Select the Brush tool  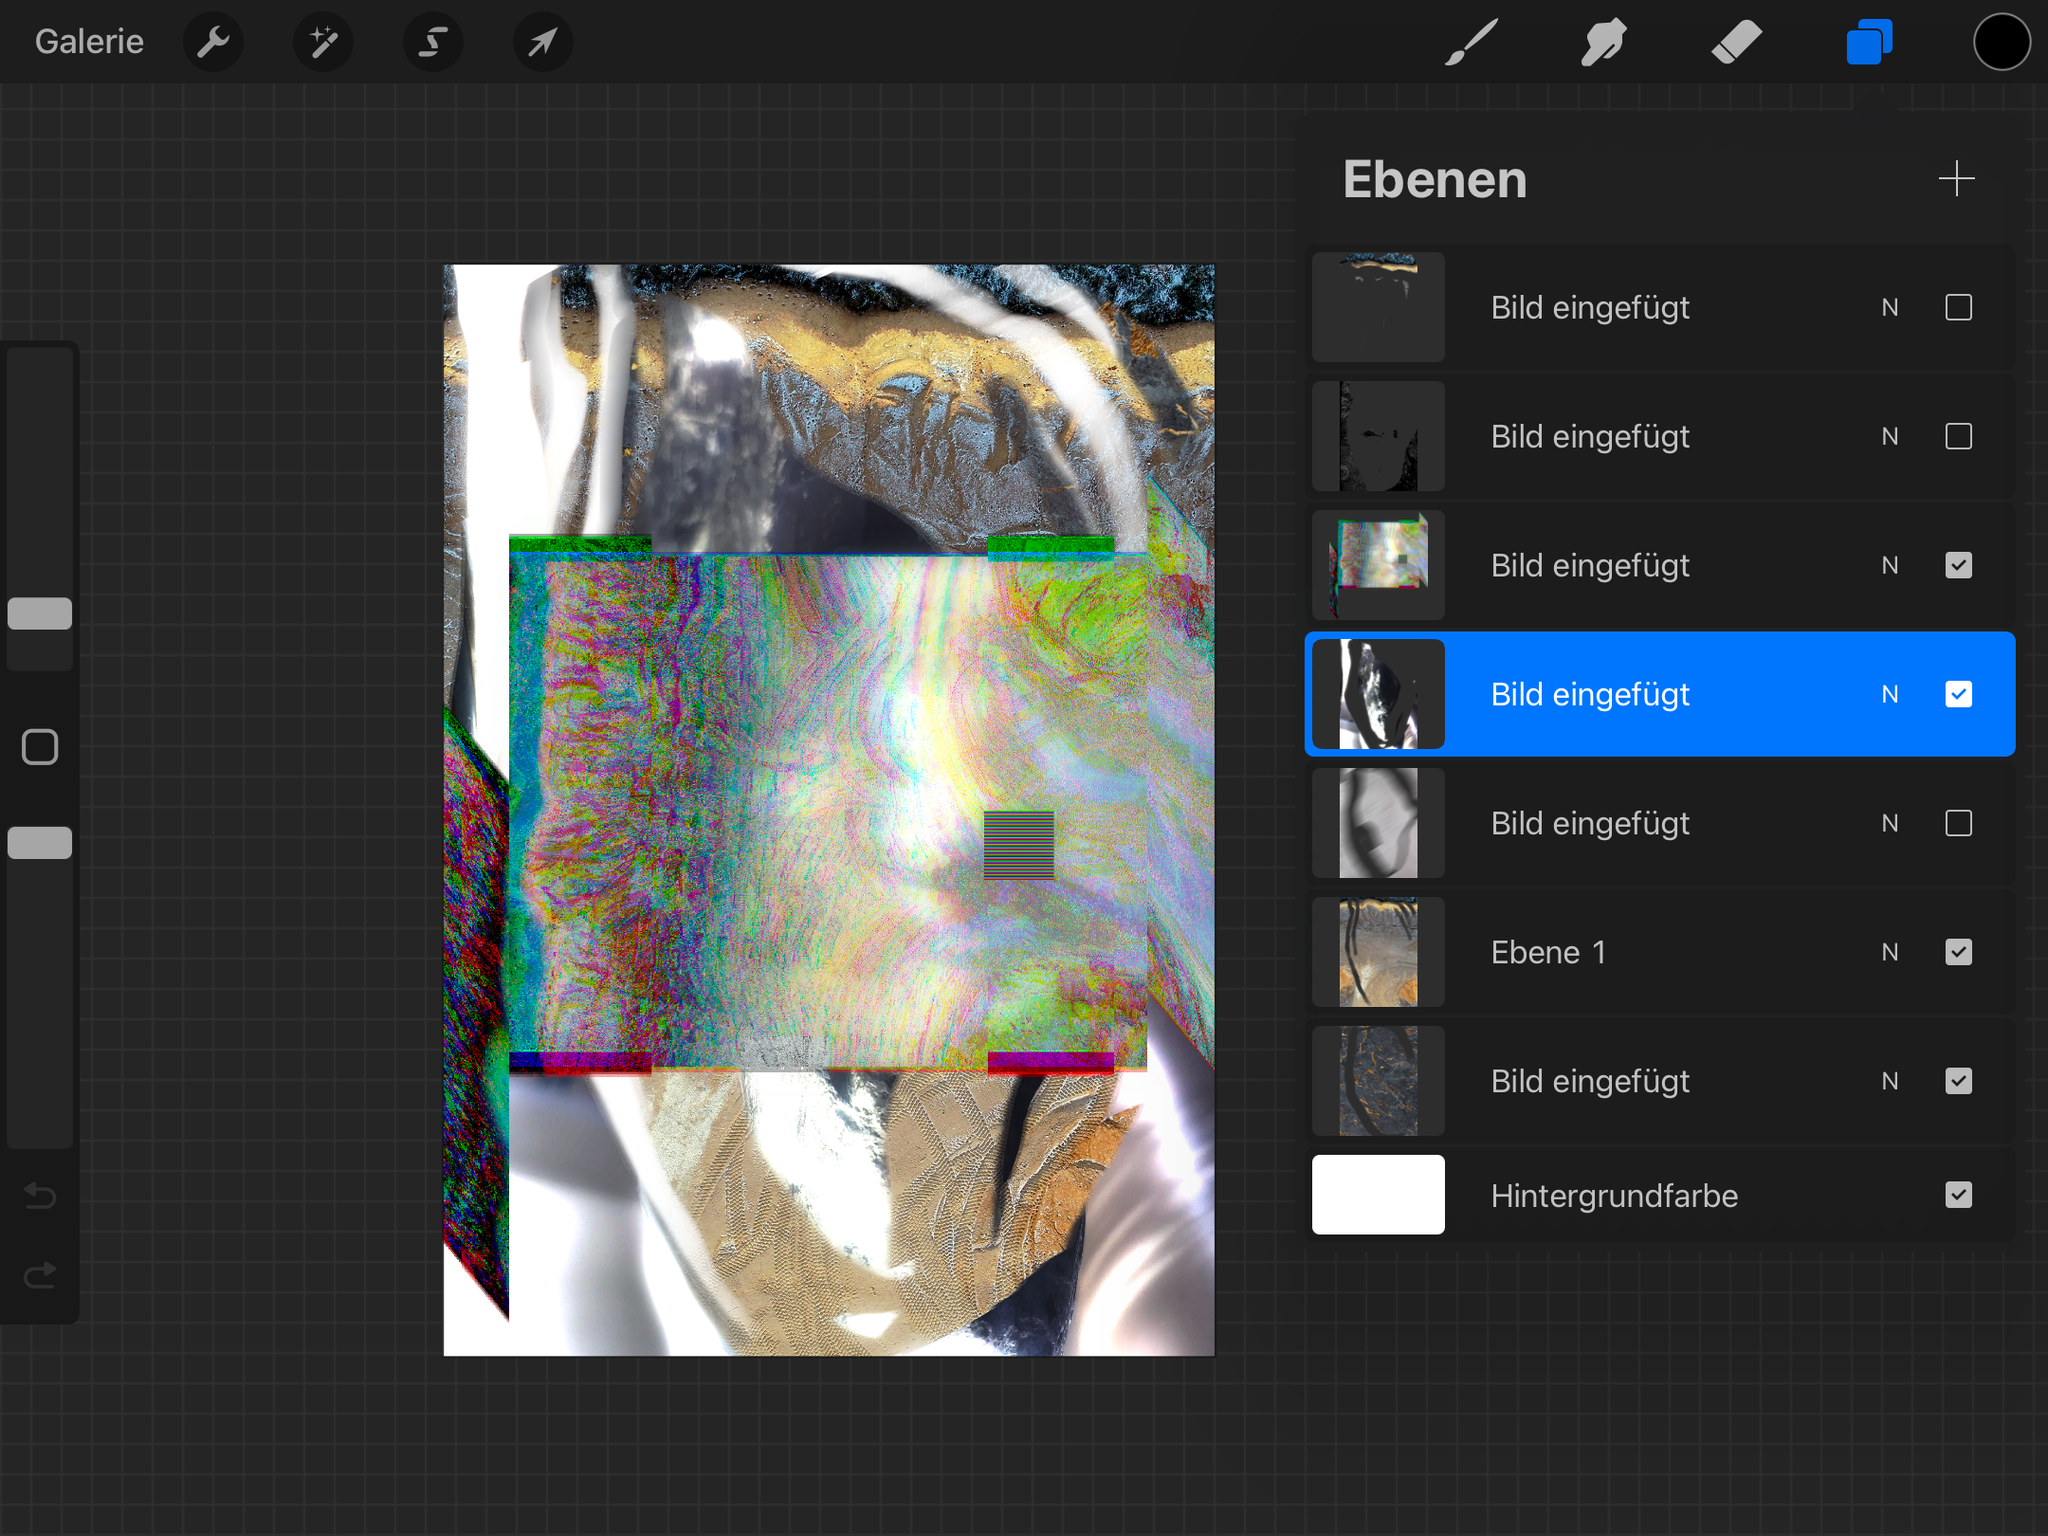tap(1472, 42)
